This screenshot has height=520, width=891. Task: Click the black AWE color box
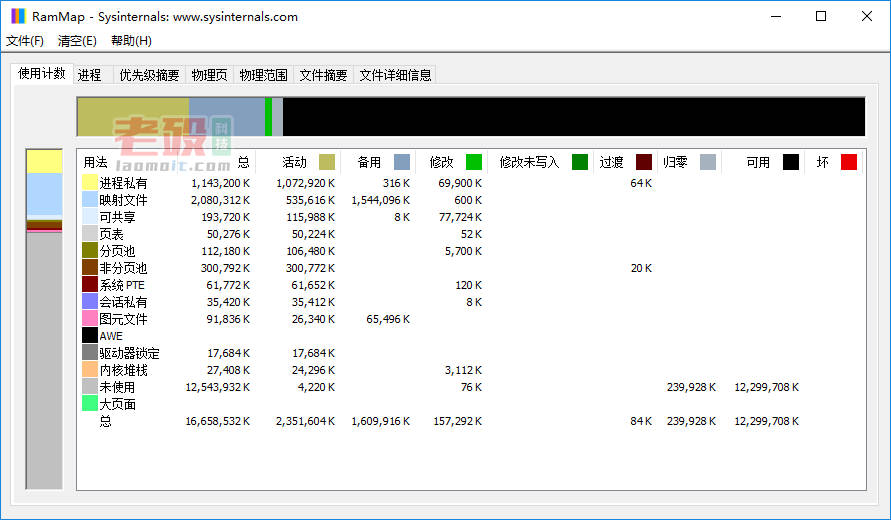point(90,335)
